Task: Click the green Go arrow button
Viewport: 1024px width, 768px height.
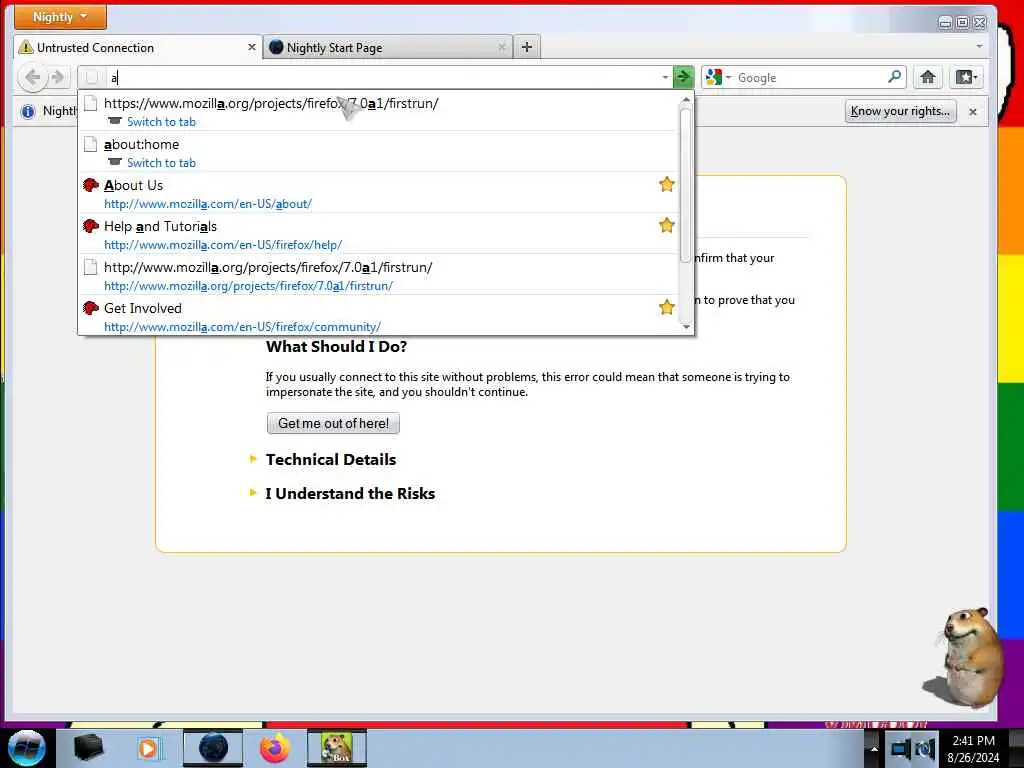Action: [x=683, y=78]
